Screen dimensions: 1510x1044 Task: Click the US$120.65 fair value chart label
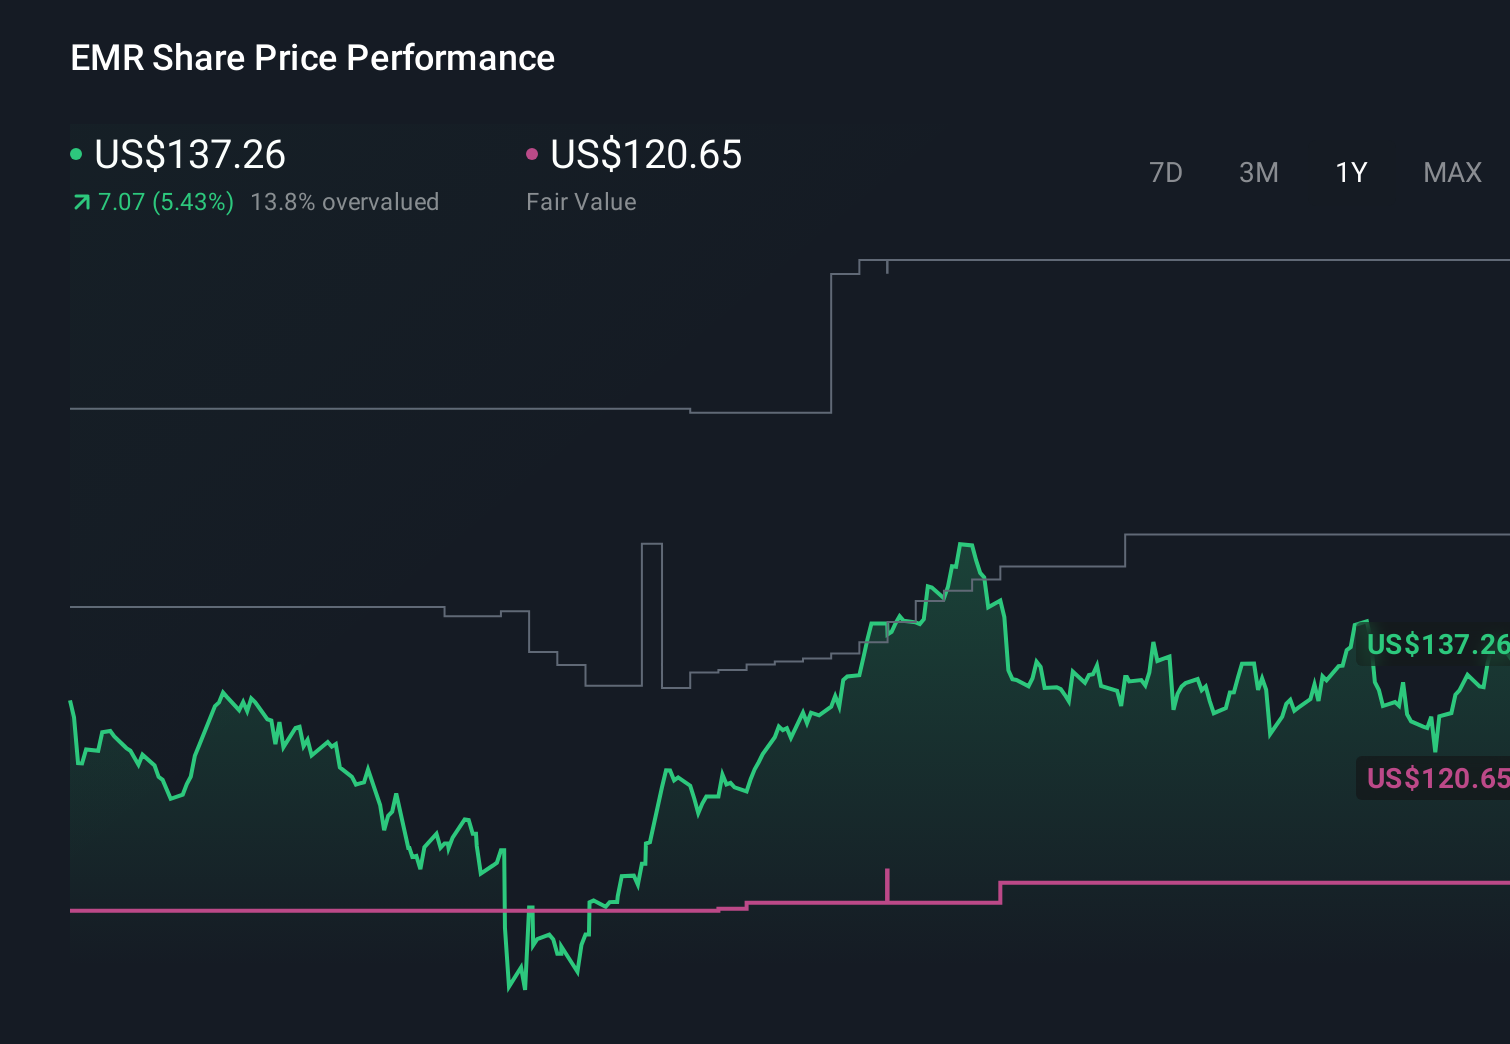pos(1437,779)
